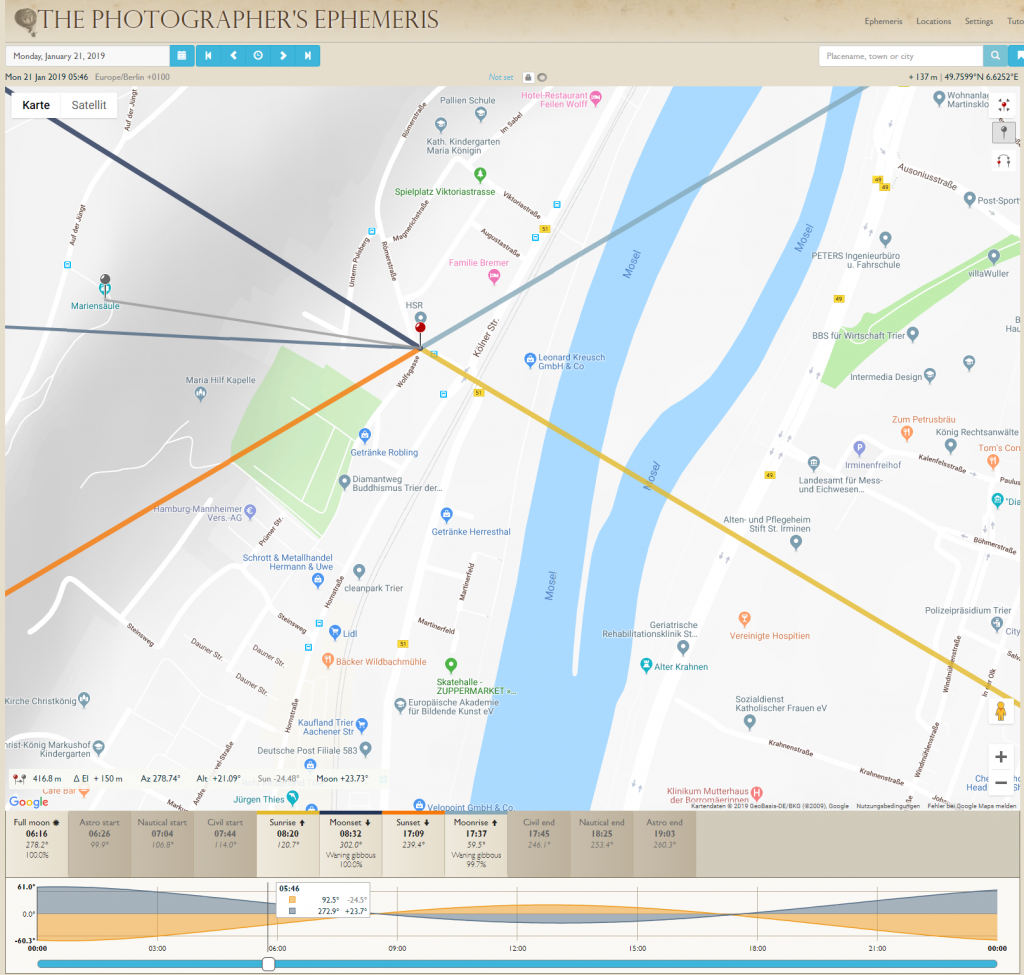Click the two-pin distance icon in geodetics bar
Screen dimensions: 1024x975
point(20,778)
